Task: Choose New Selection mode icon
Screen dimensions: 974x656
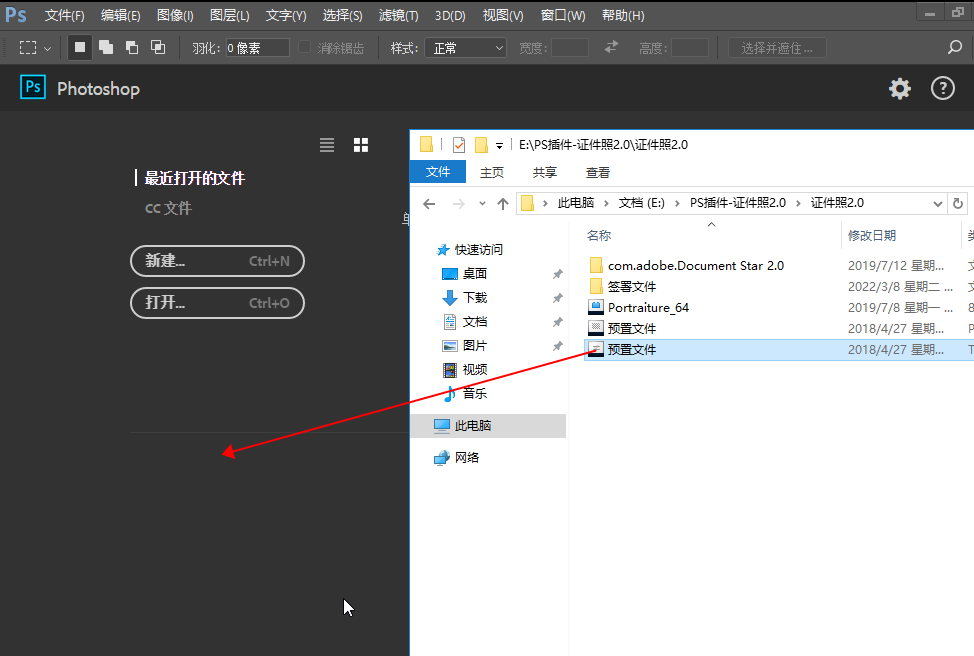Action: click(80, 47)
